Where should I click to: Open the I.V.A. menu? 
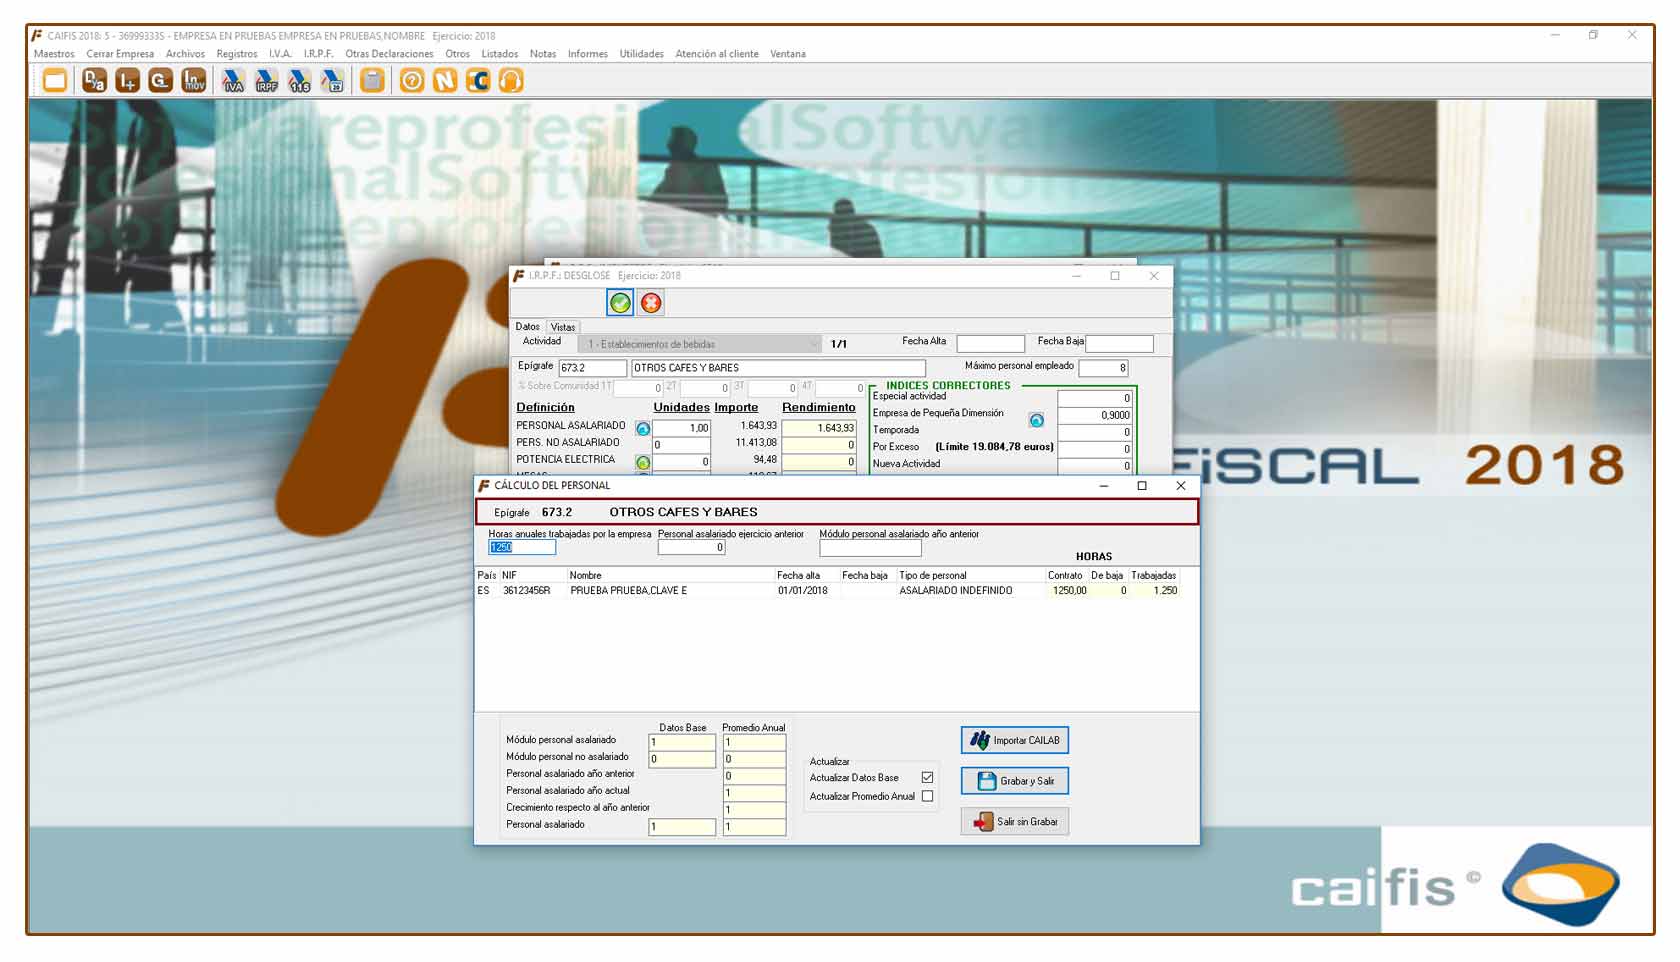tap(280, 54)
